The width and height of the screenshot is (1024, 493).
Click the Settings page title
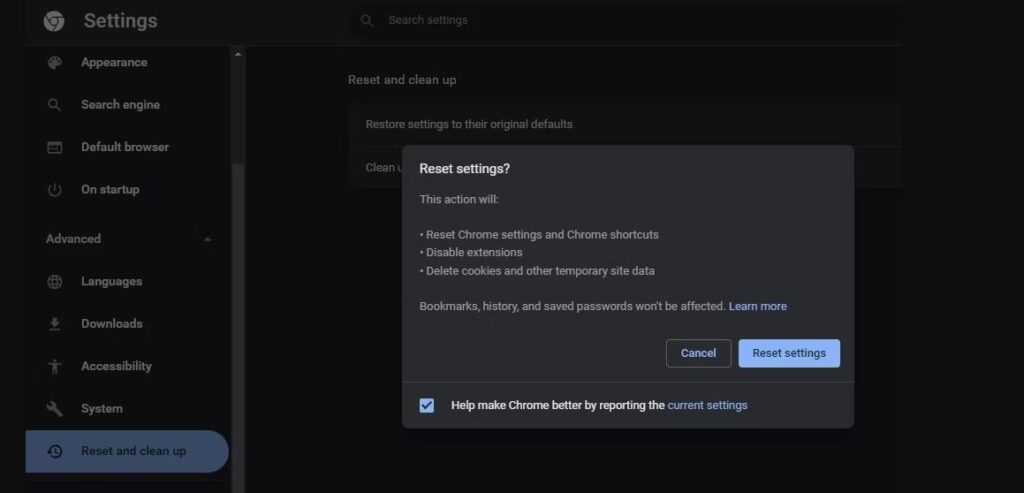tap(120, 21)
